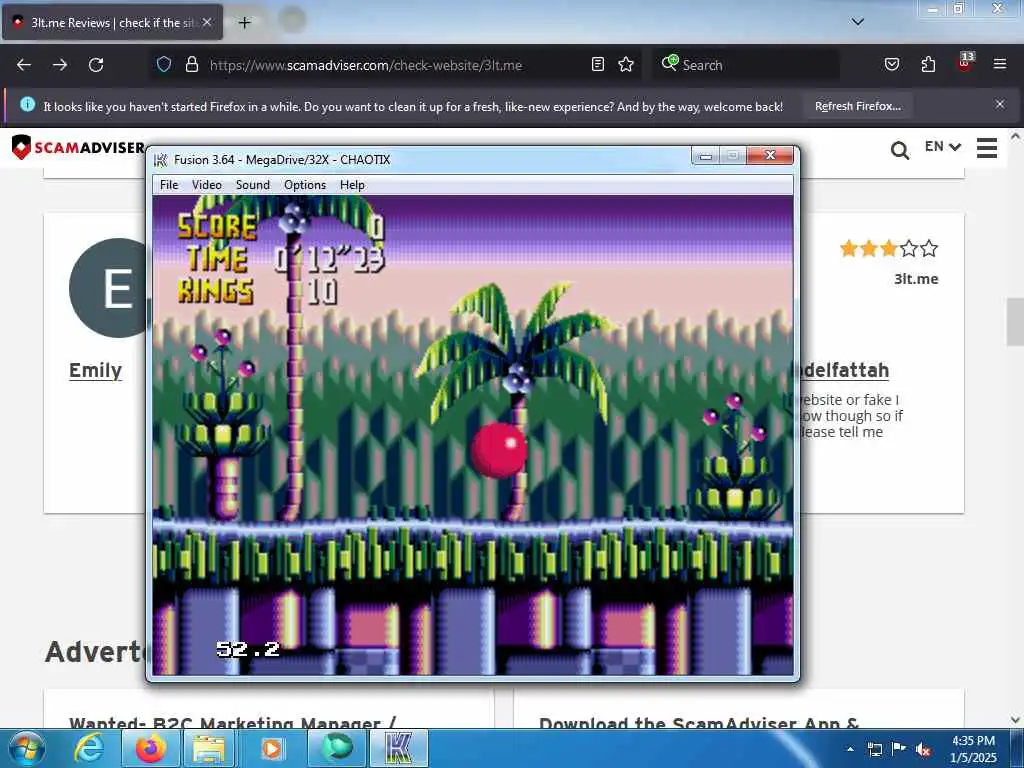Click the Fusion window title icon
This screenshot has height=768, width=1024.
coord(161,159)
